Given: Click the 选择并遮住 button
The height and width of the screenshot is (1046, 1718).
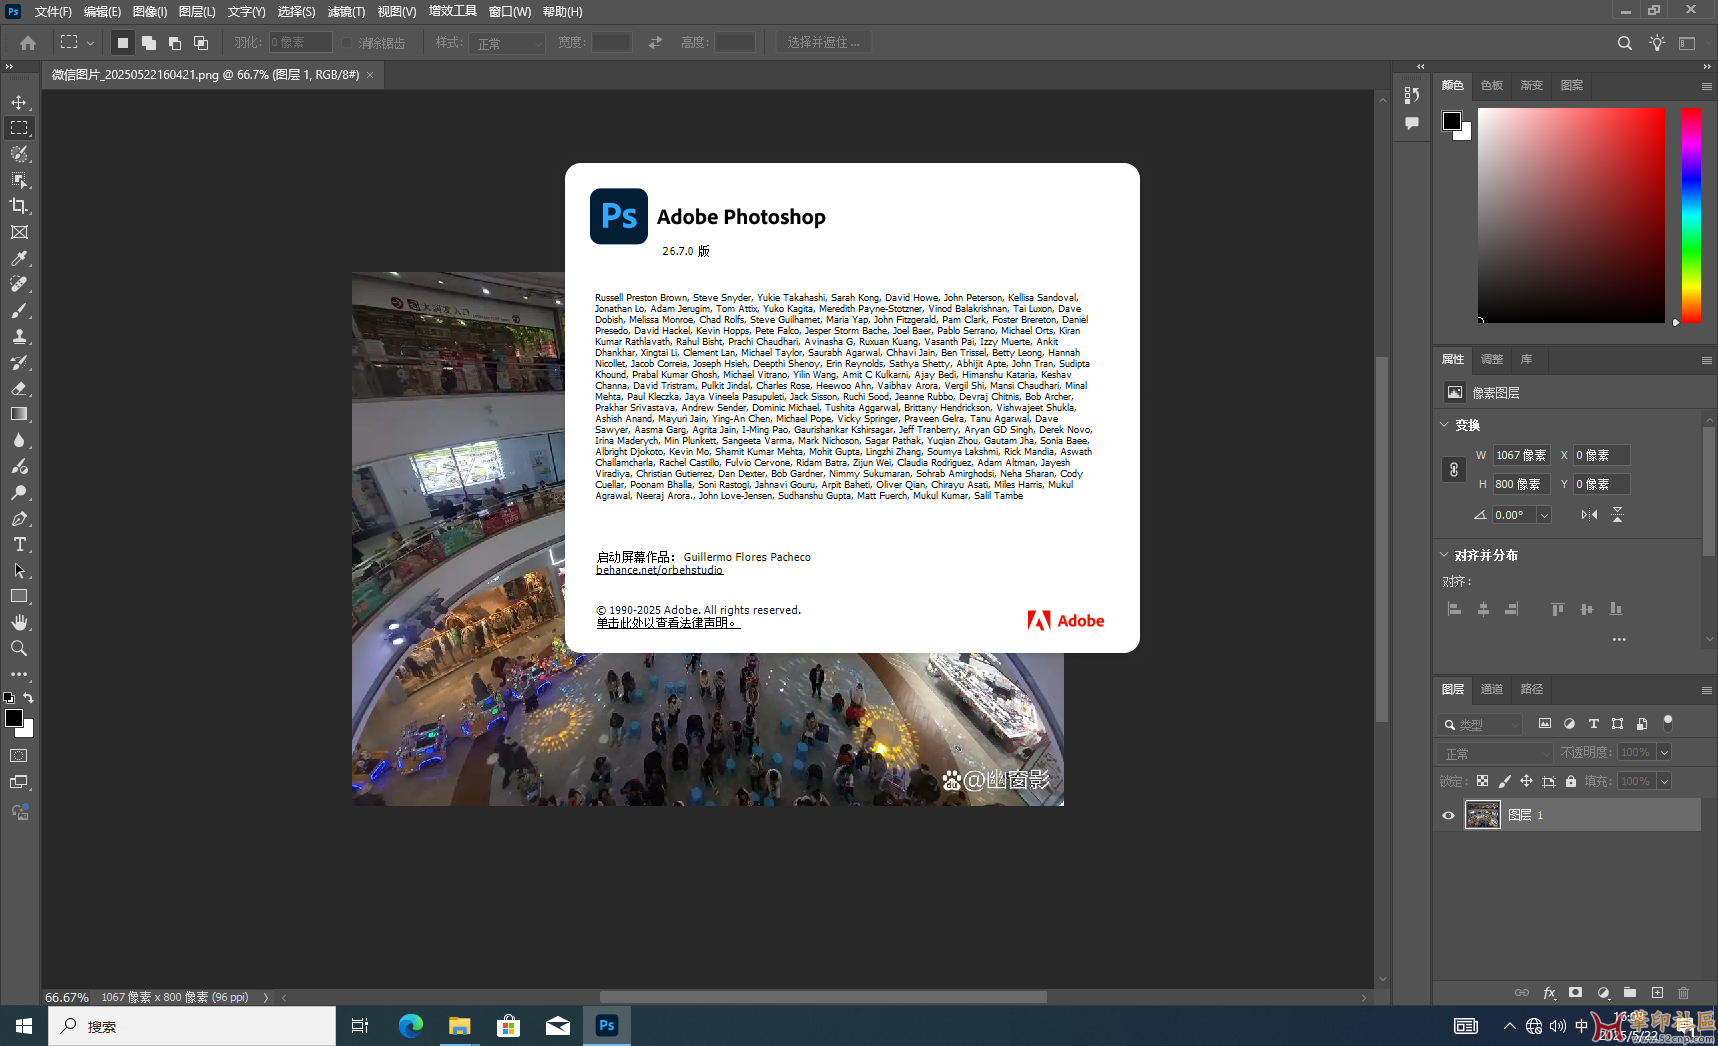Looking at the screenshot, I should (823, 42).
